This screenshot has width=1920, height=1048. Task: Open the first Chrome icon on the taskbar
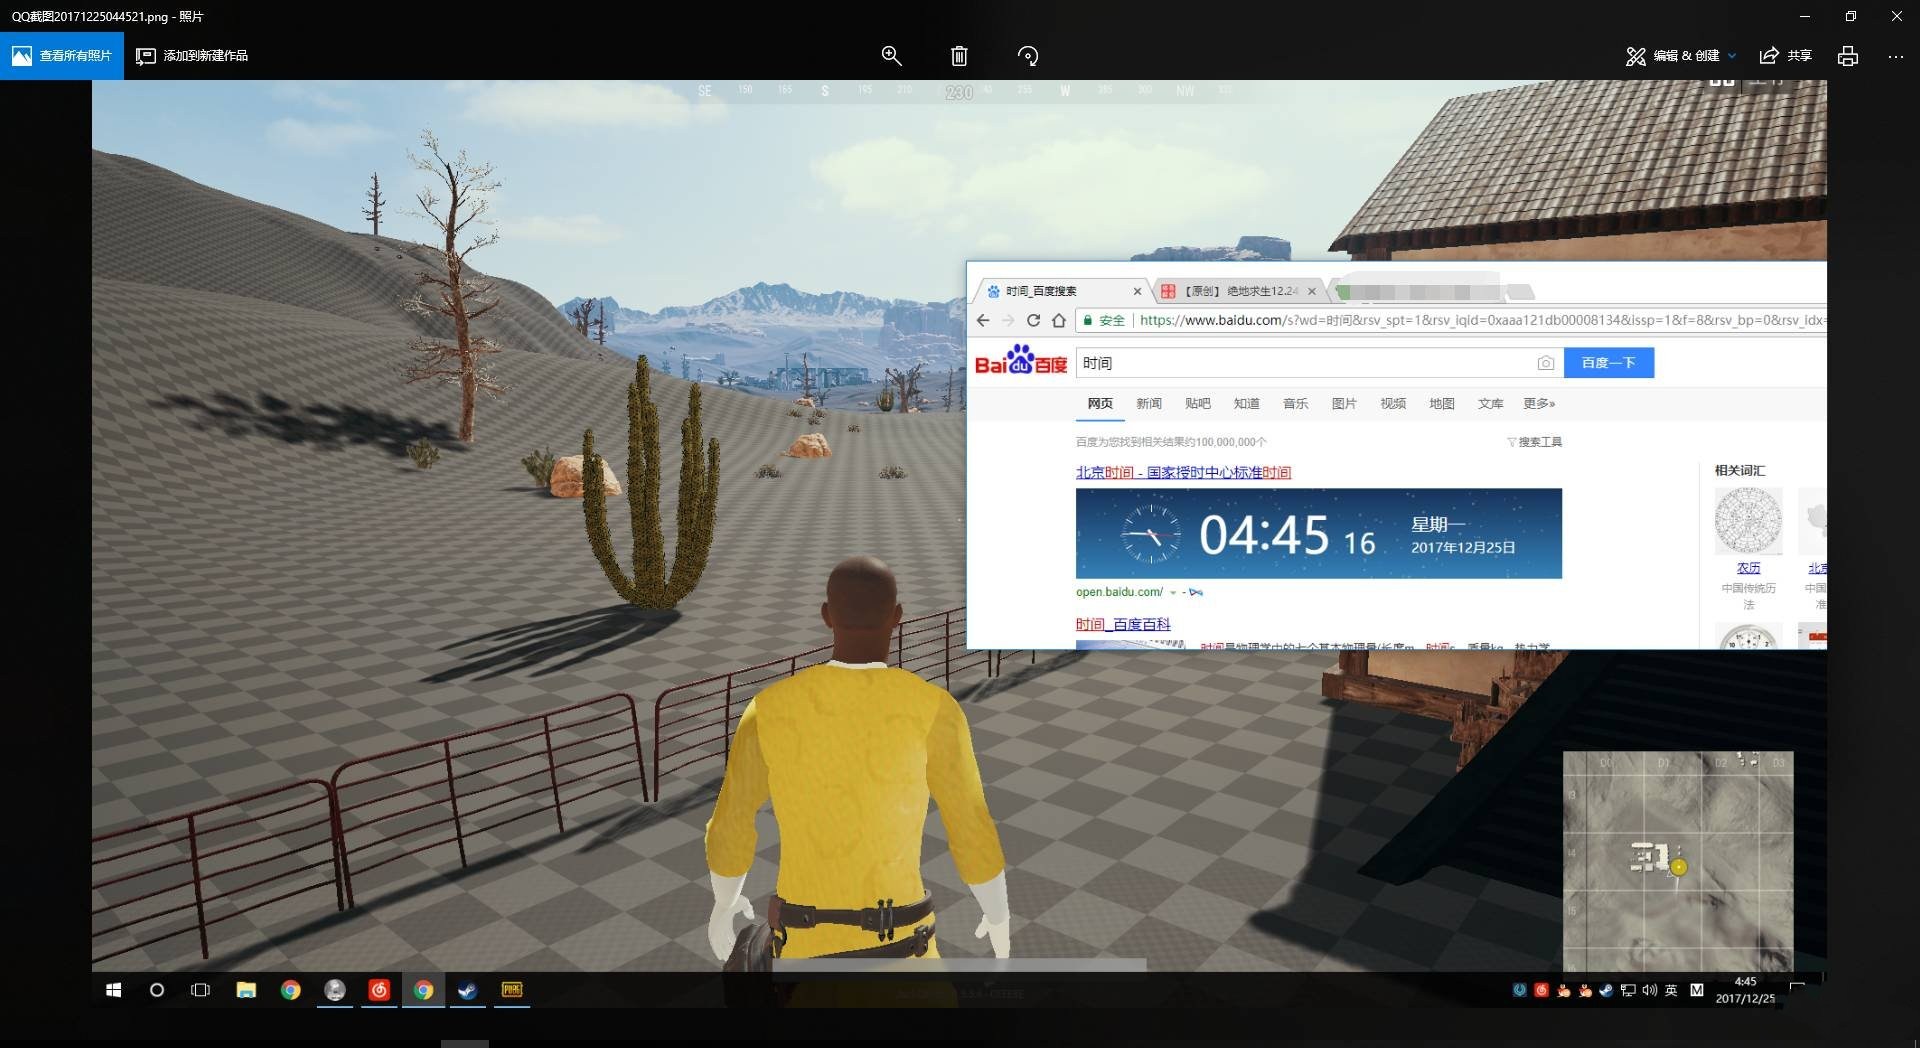point(291,990)
